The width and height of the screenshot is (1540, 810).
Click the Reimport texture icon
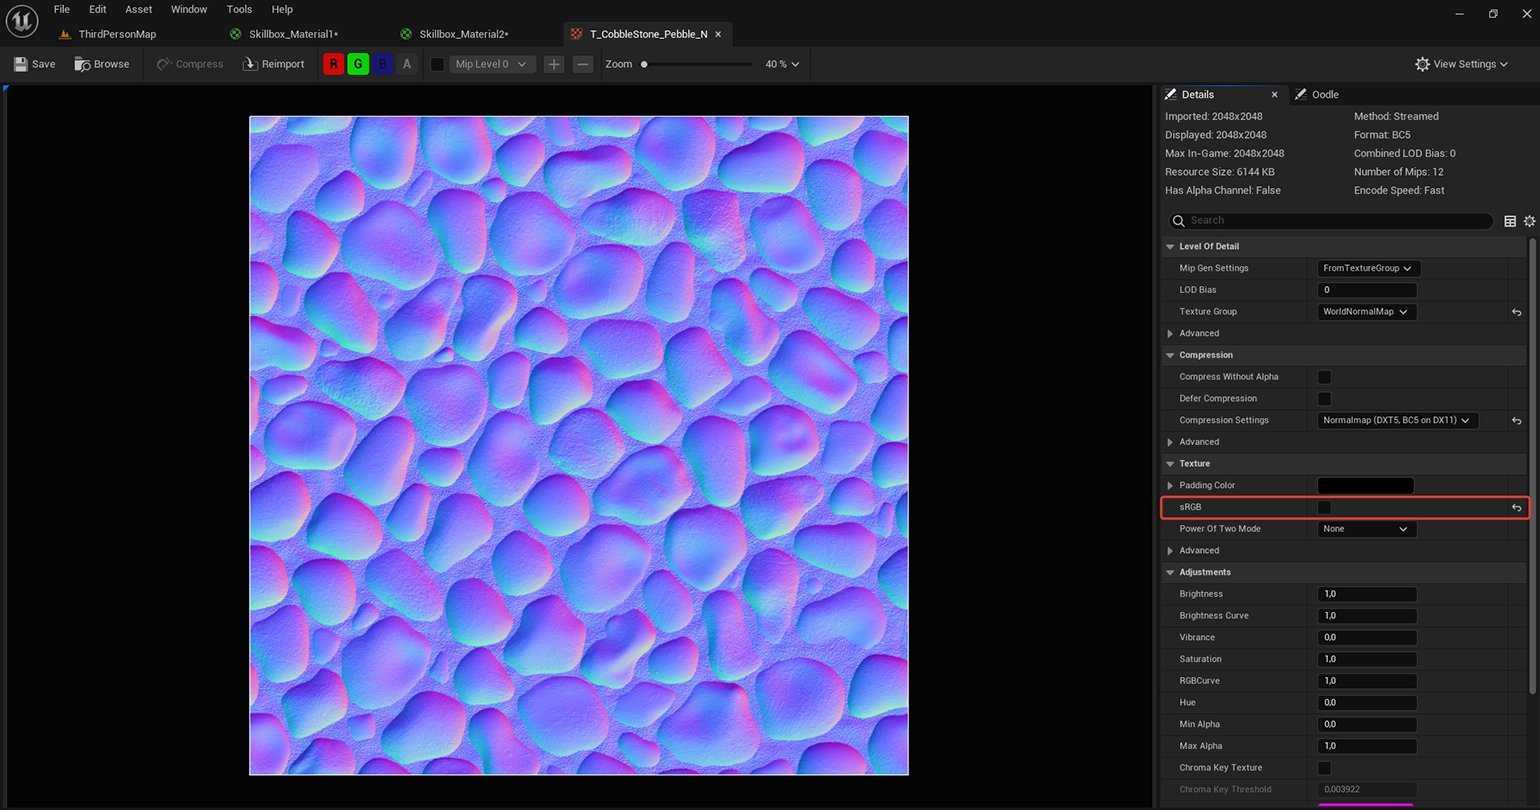pyautogui.click(x=251, y=64)
